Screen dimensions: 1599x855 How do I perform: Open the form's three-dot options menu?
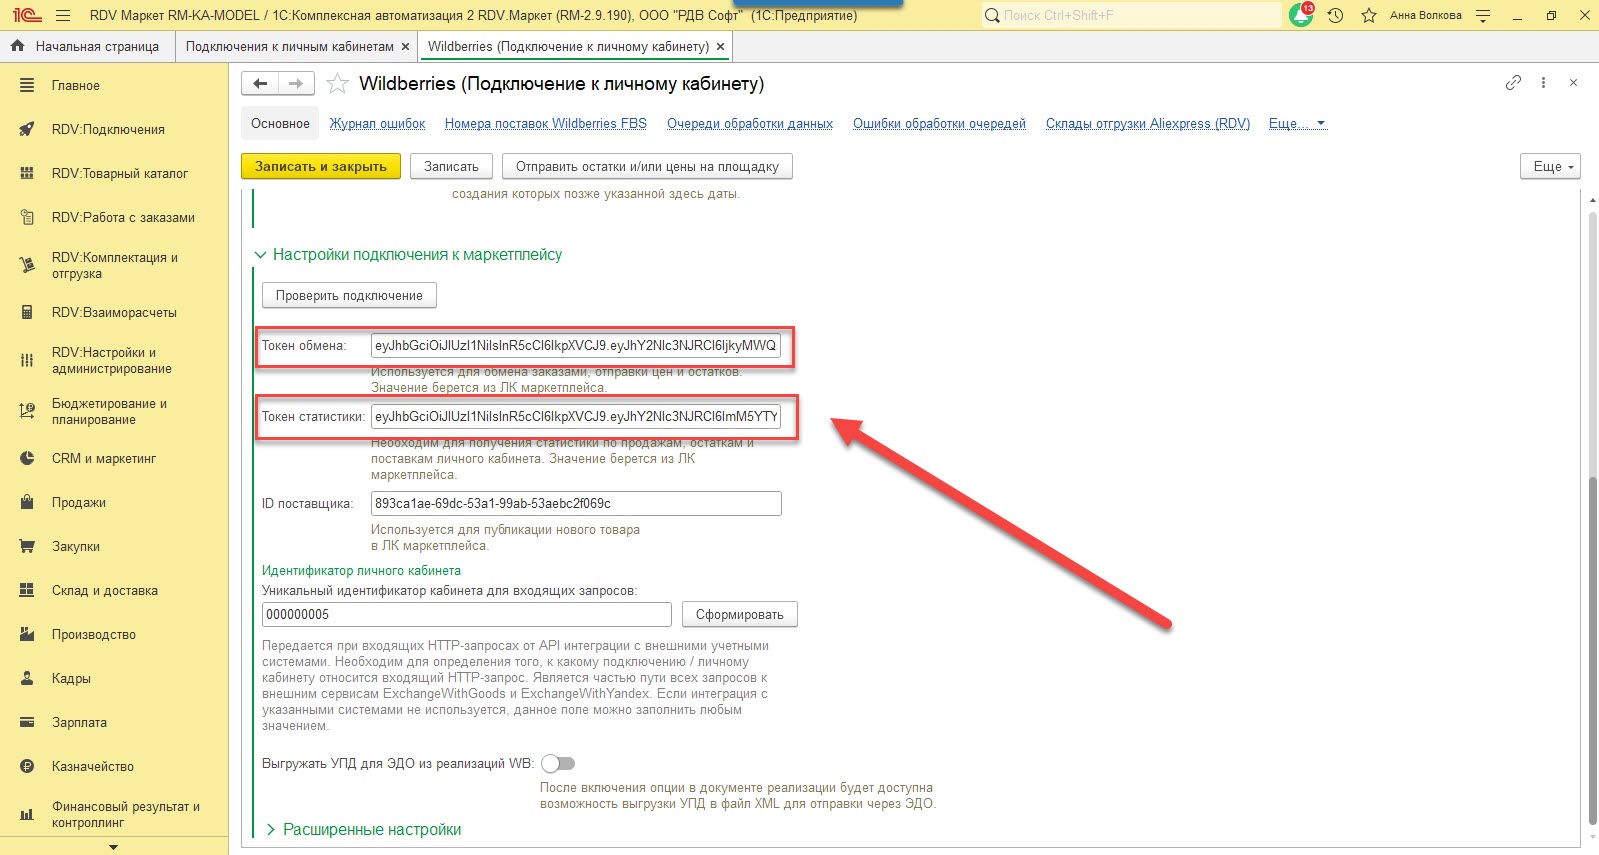[1543, 83]
